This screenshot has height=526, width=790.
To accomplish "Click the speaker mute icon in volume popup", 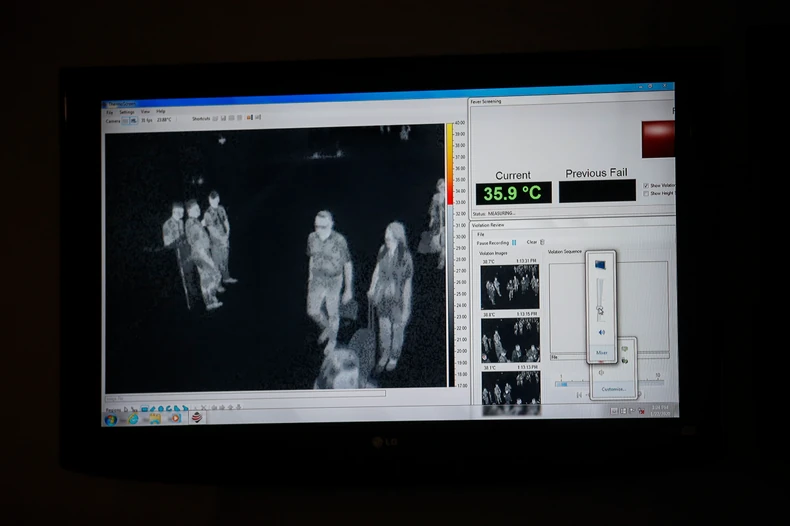I will tap(601, 333).
